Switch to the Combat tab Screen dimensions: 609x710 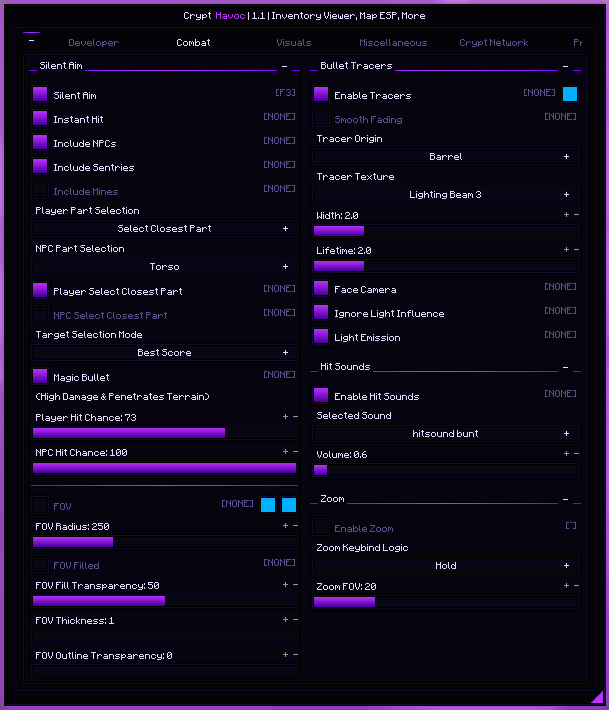pyautogui.click(x=193, y=43)
